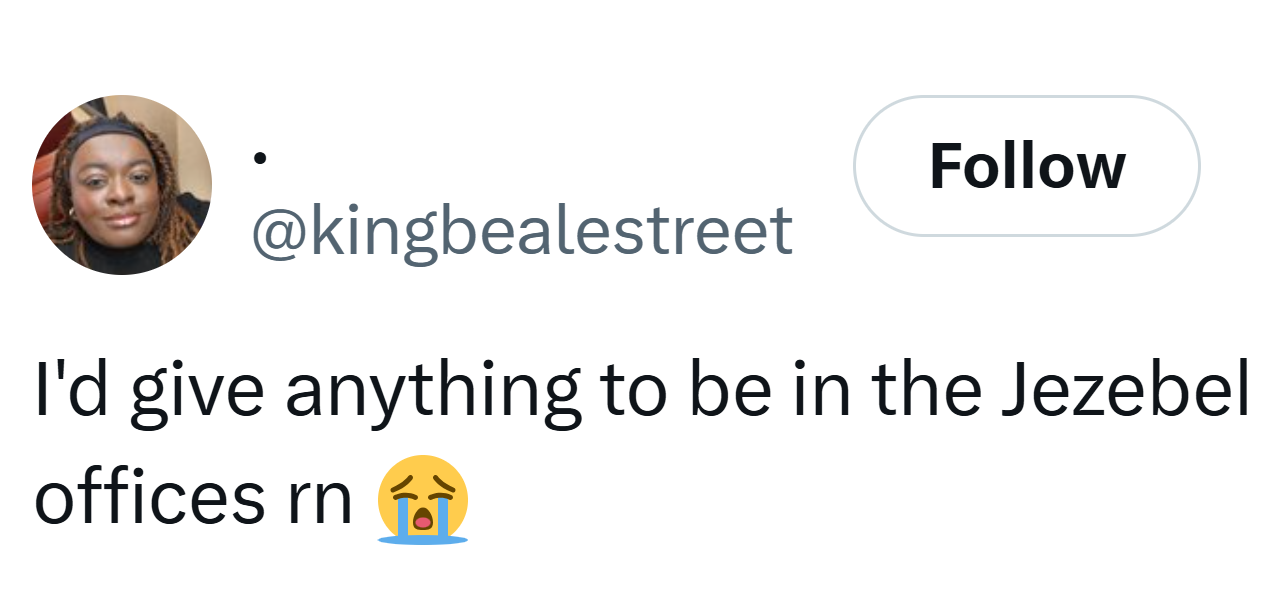Click the @ symbol in the handle
Viewport: 1275px width, 612px height.
[x=279, y=231]
